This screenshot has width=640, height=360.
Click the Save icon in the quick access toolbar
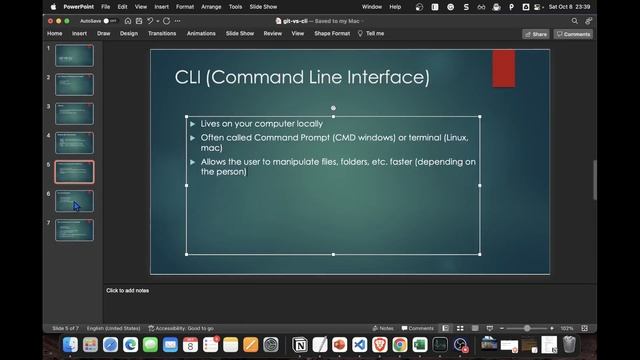coord(139,21)
